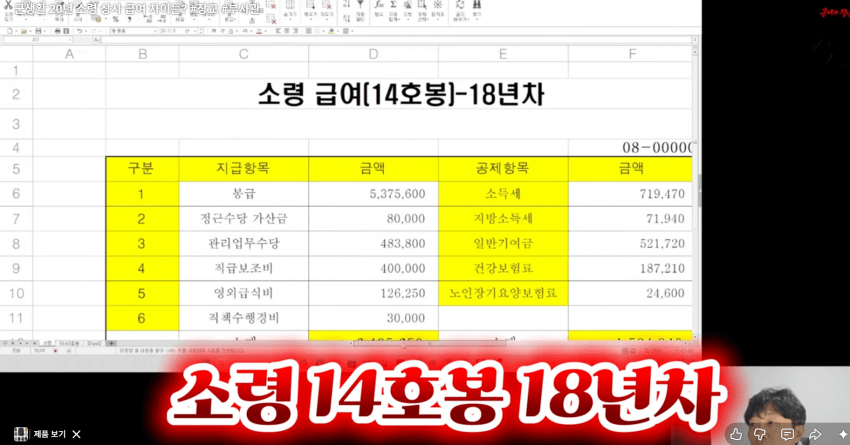Switch to the 소령 sheet tab

click(x=47, y=343)
